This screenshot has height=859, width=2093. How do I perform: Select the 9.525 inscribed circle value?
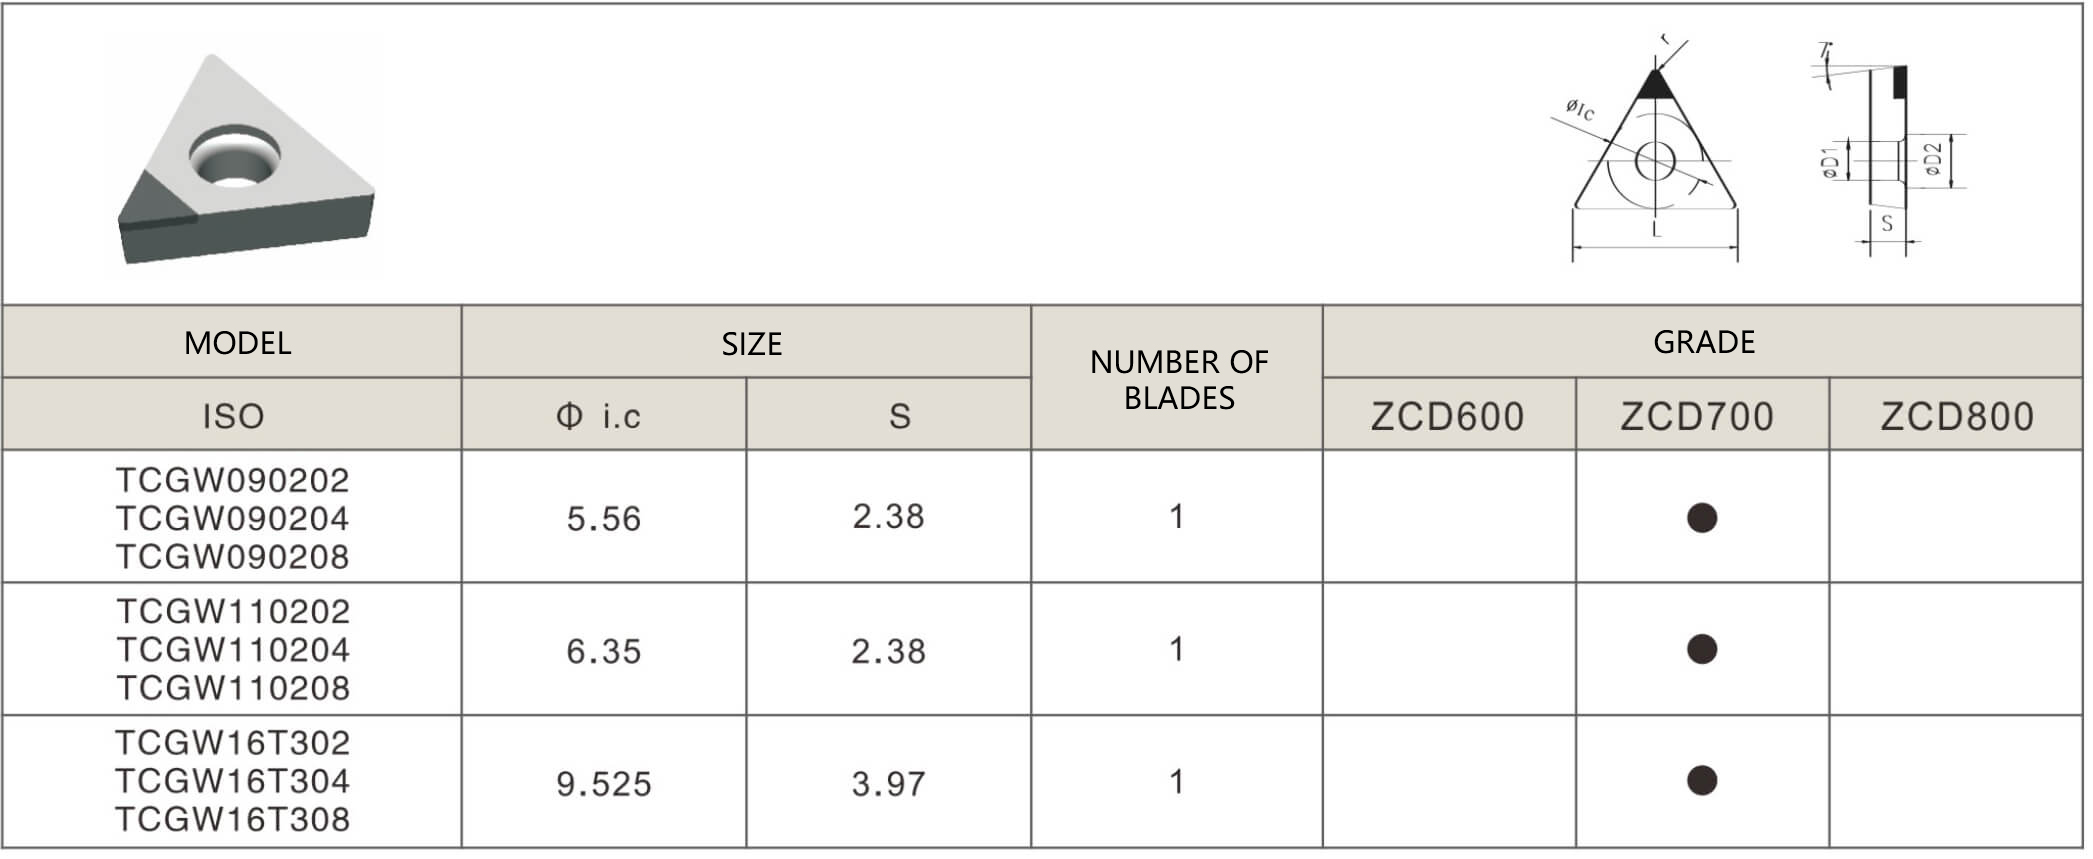pos(603,784)
